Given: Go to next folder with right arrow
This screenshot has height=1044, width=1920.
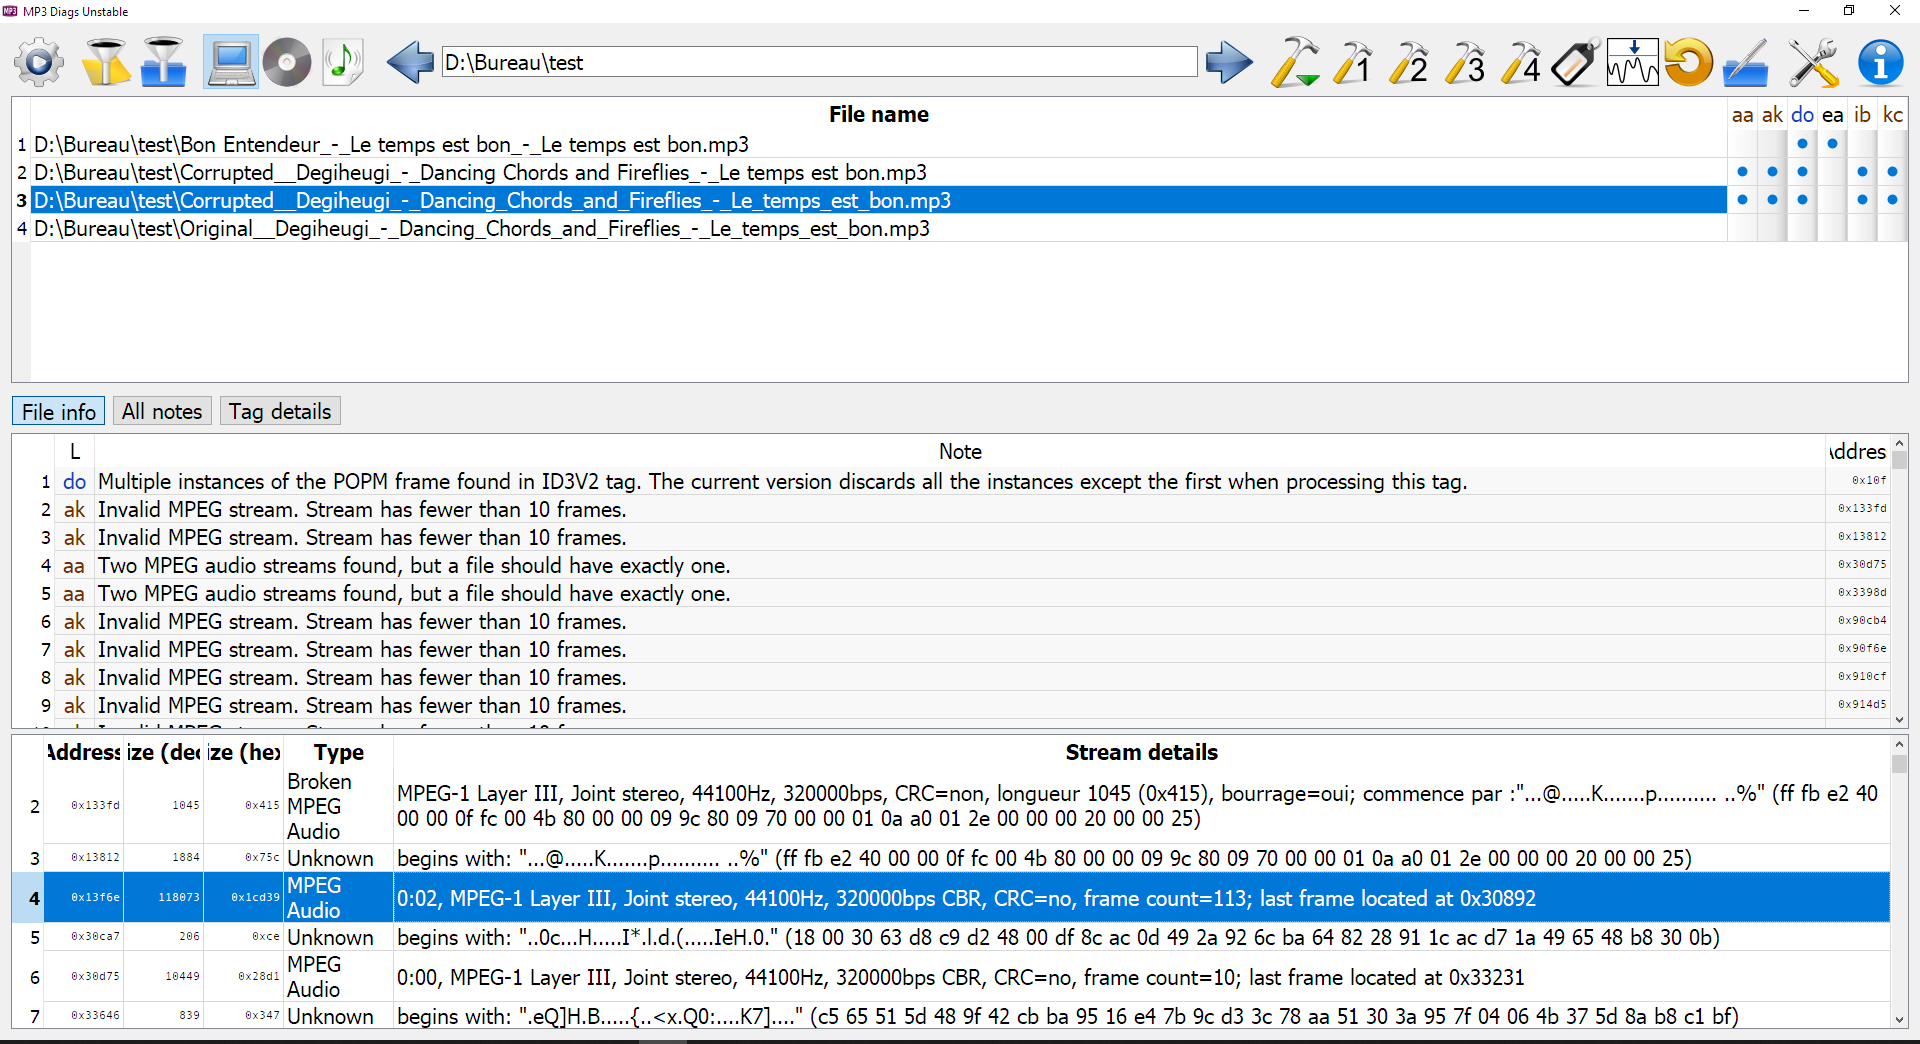Looking at the screenshot, I should pos(1229,63).
